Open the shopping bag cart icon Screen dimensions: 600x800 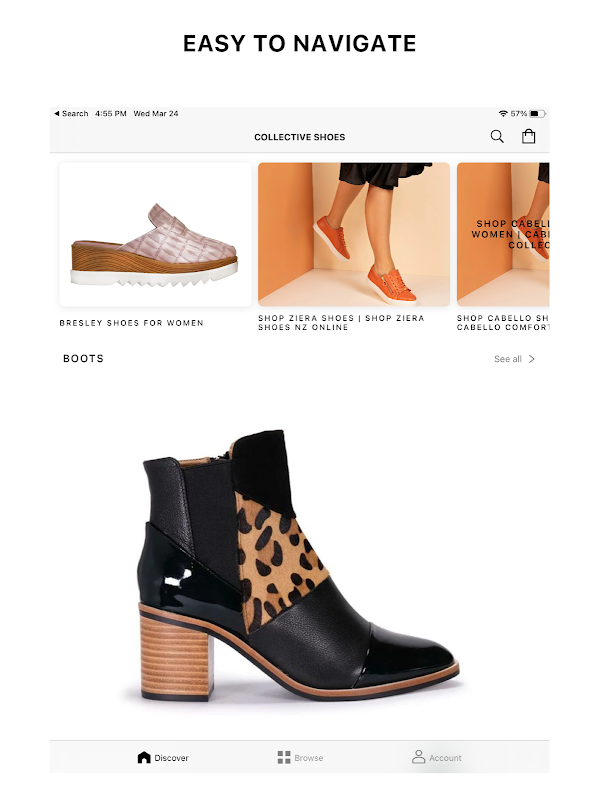pyautogui.click(x=529, y=136)
